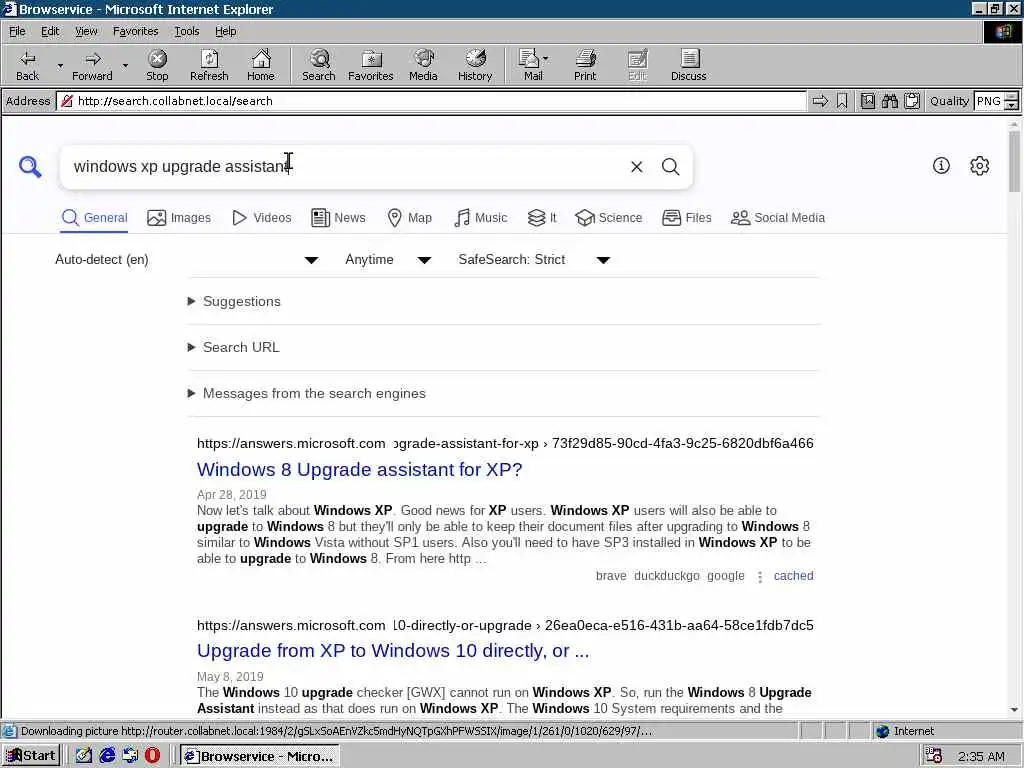Viewport: 1024px width, 768px height.
Task: Click the Forward arrow toolbar button
Action: (x=92, y=65)
